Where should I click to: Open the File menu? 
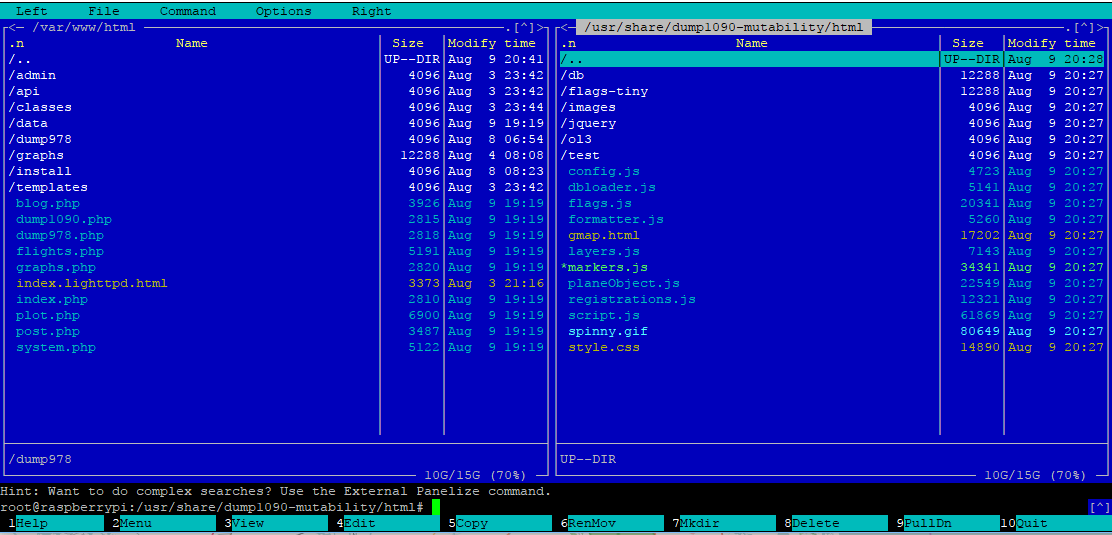point(104,11)
